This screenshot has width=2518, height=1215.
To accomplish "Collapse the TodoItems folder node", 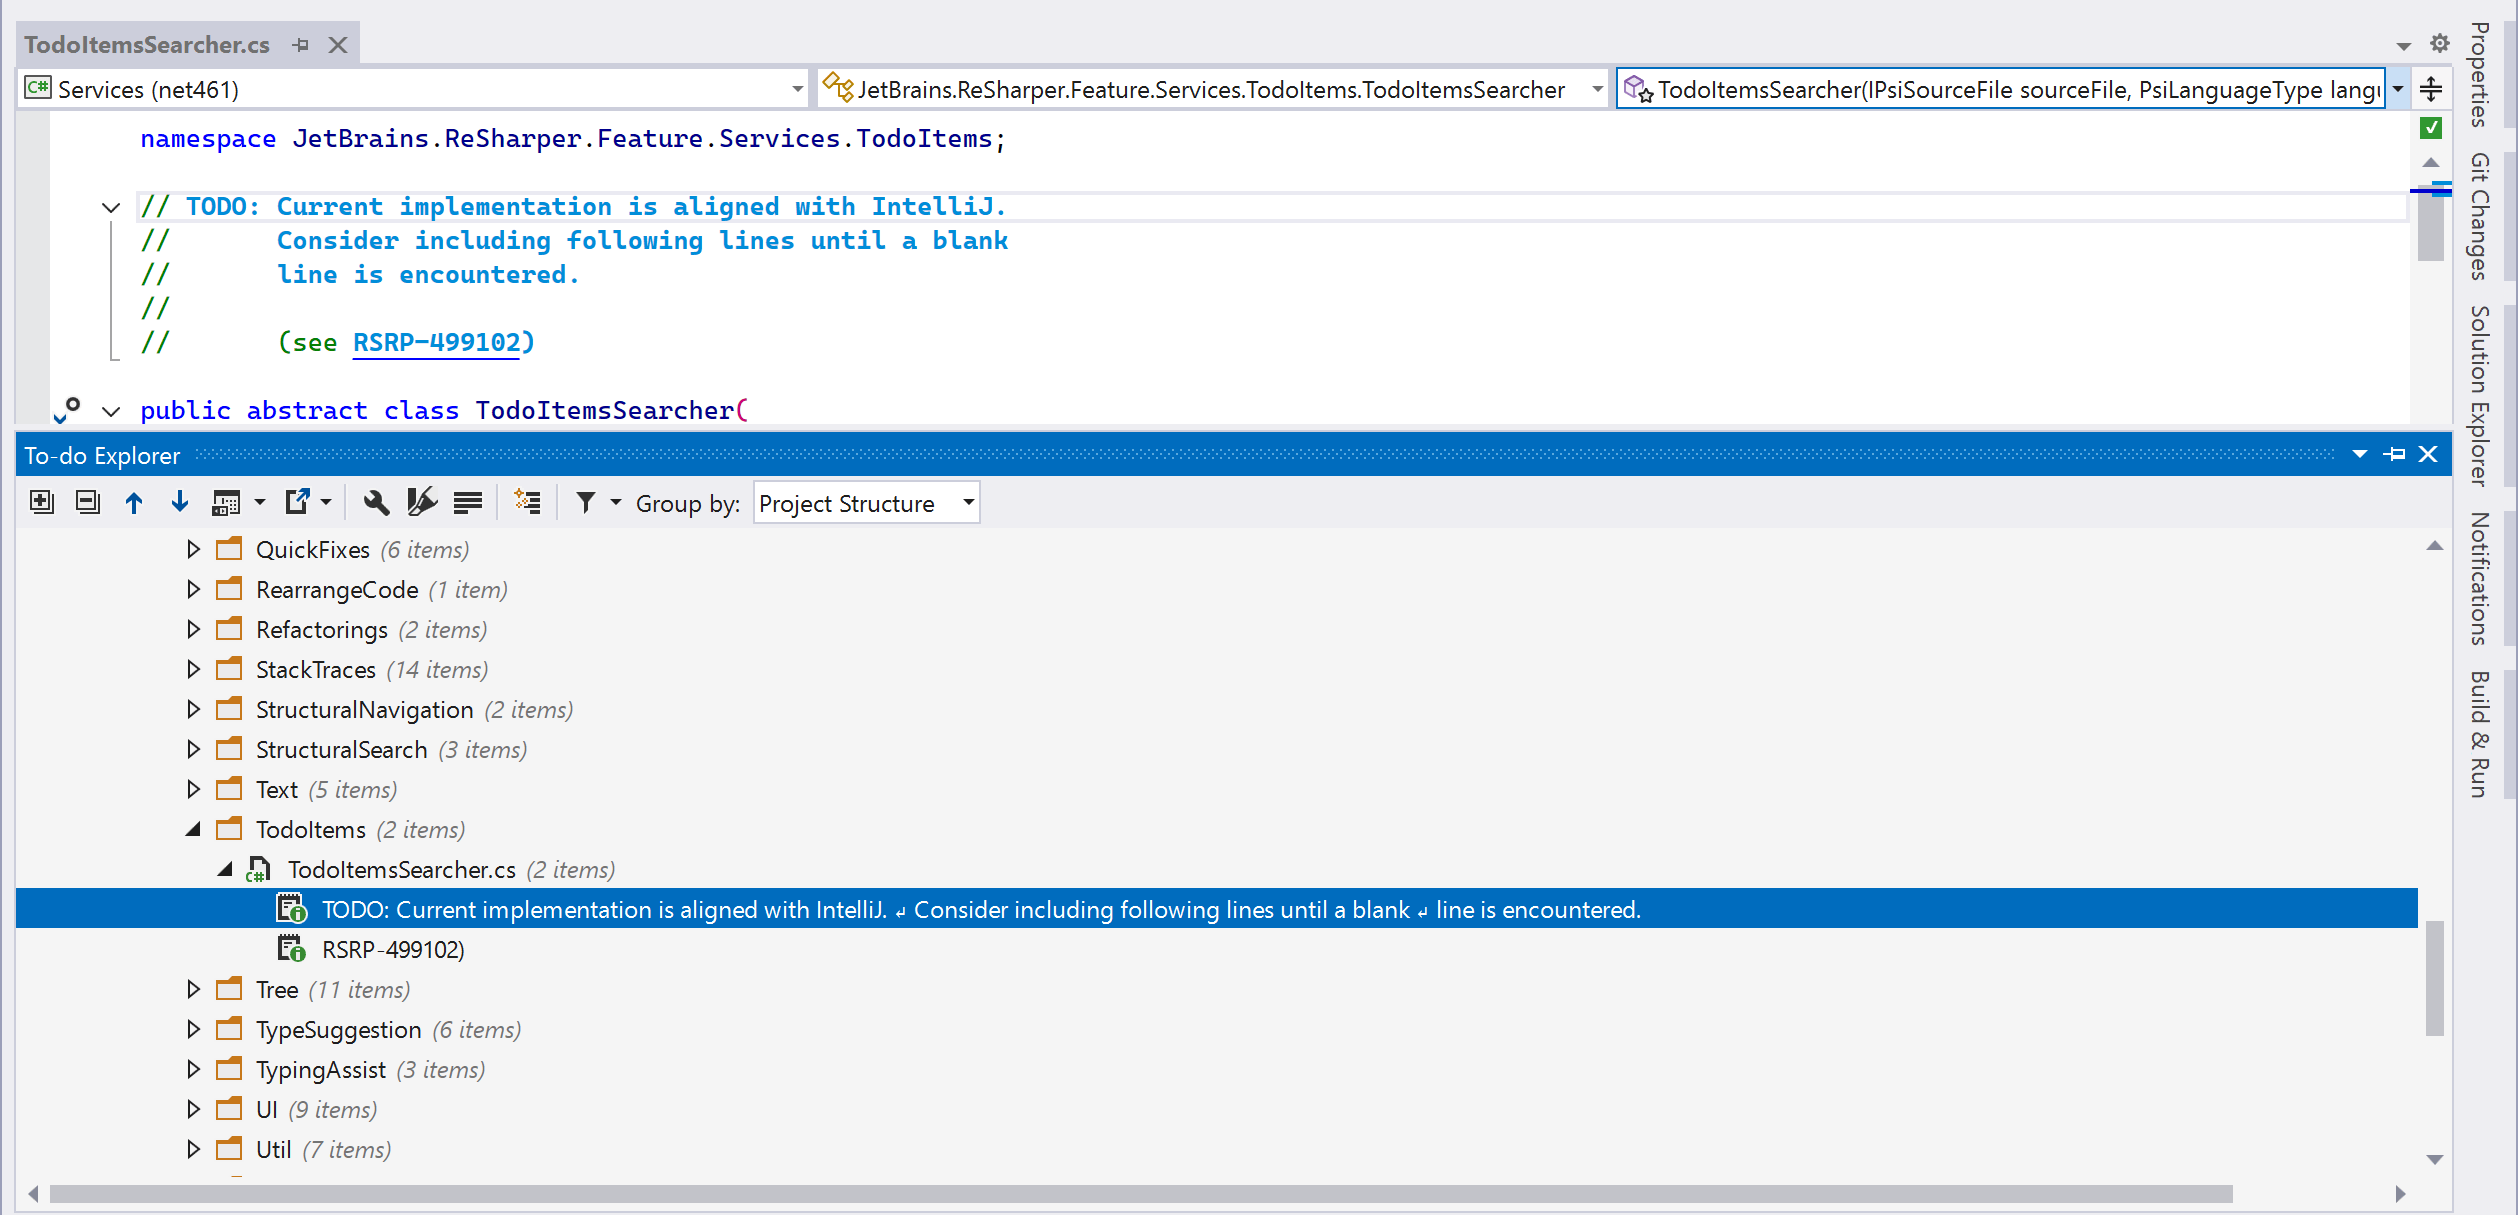I will point(194,829).
